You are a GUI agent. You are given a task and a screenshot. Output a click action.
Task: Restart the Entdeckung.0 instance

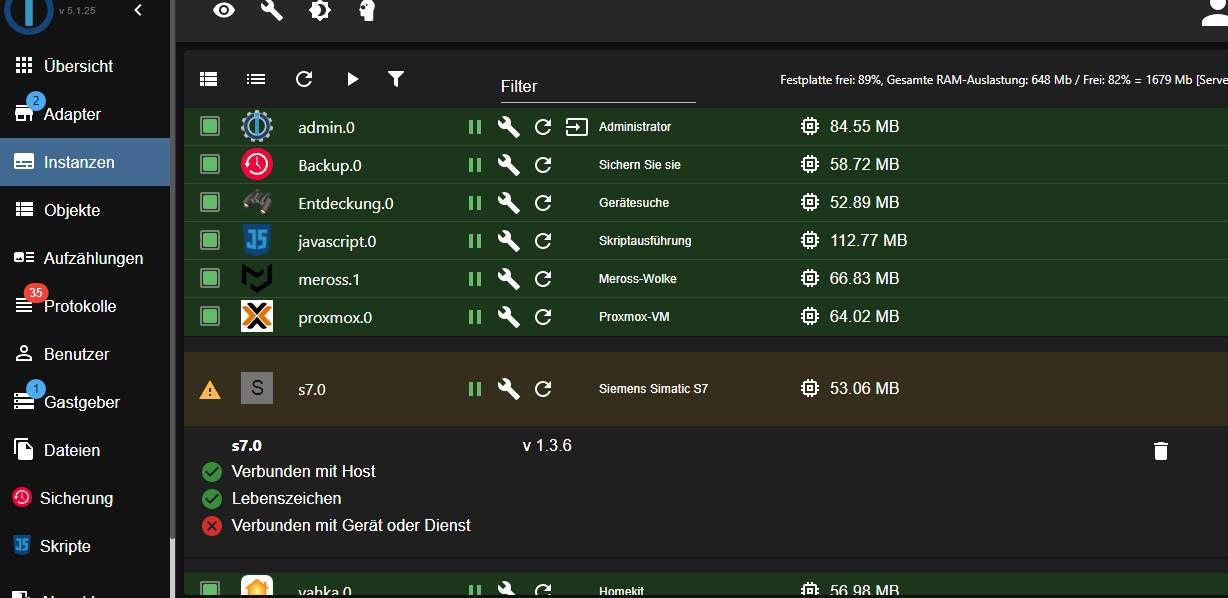tap(543, 203)
